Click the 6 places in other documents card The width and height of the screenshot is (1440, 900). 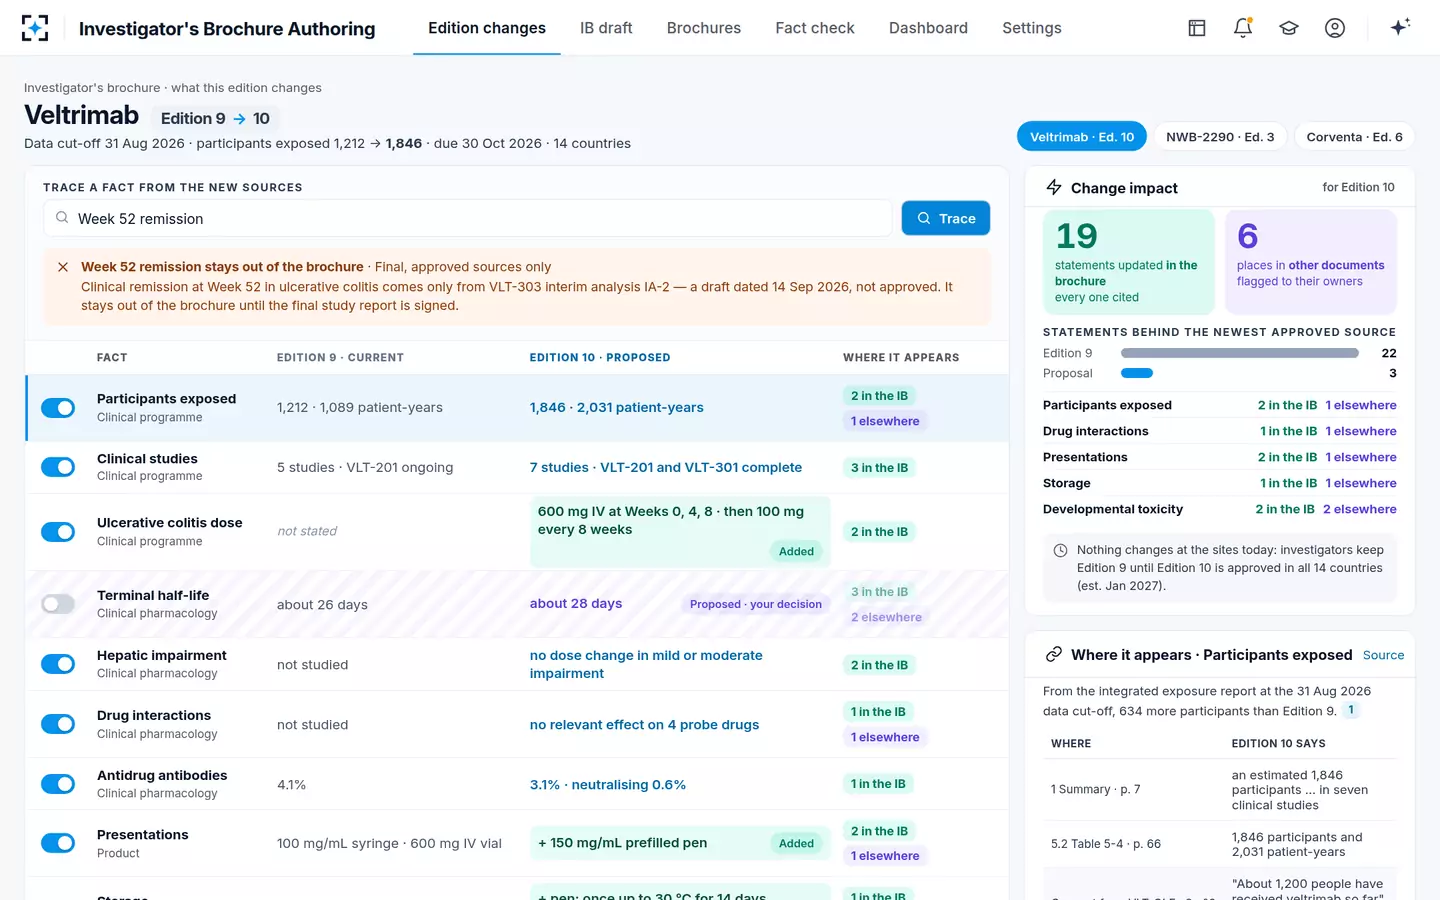point(1311,262)
